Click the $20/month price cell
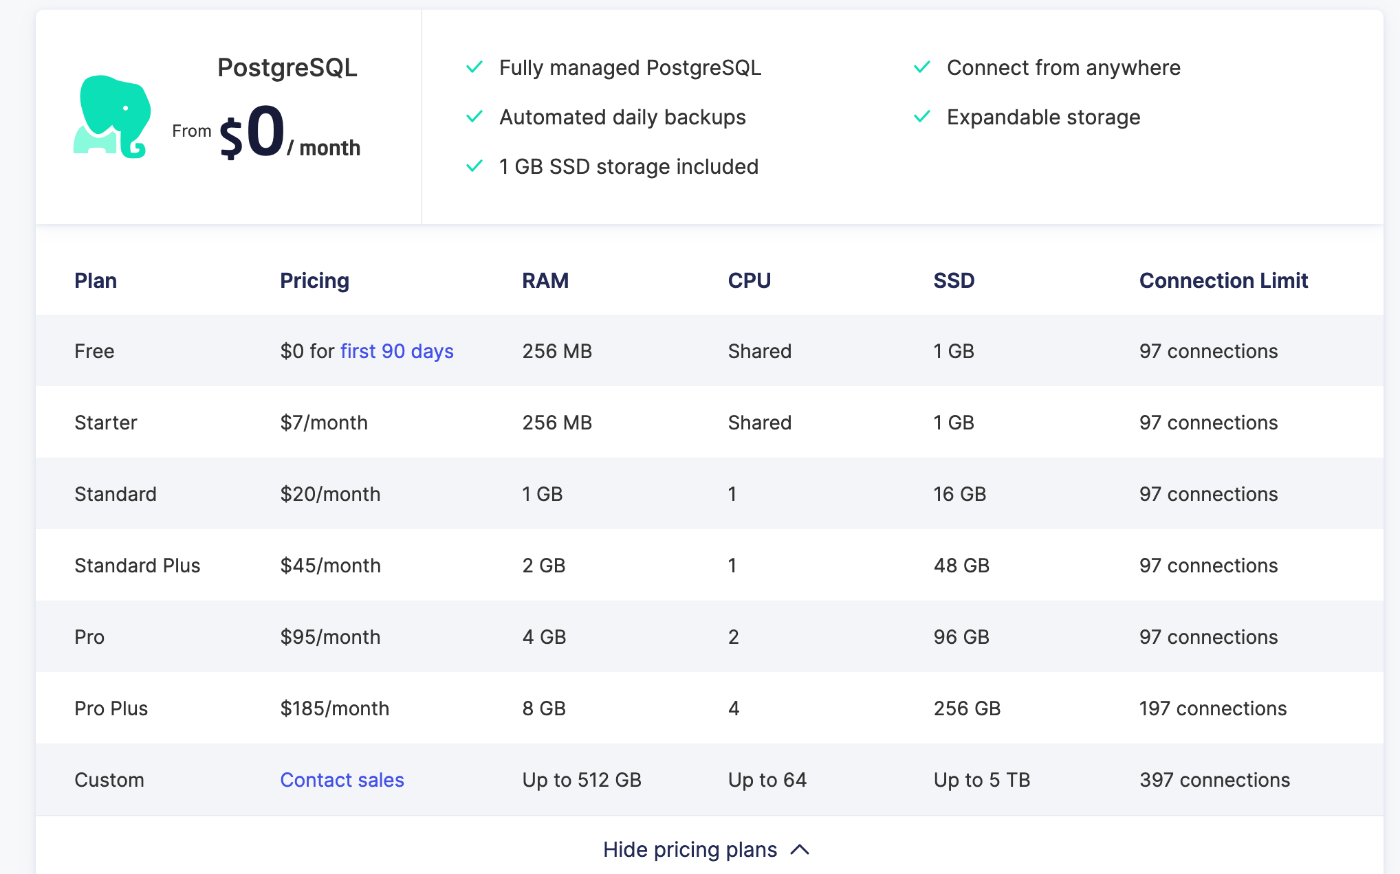The height and width of the screenshot is (874, 1400). (x=330, y=494)
